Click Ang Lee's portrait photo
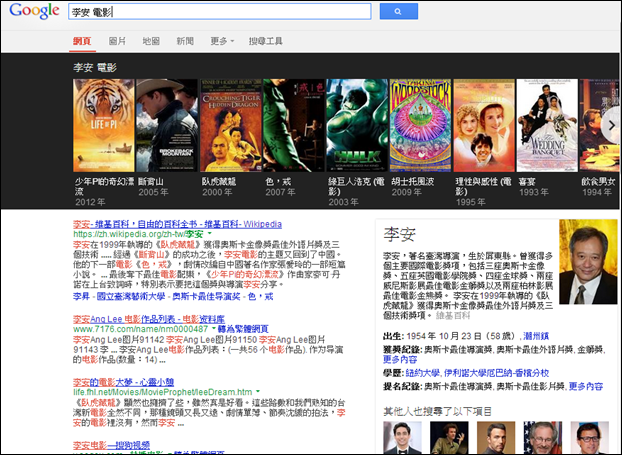This screenshot has height=455, width=622. (x=588, y=262)
